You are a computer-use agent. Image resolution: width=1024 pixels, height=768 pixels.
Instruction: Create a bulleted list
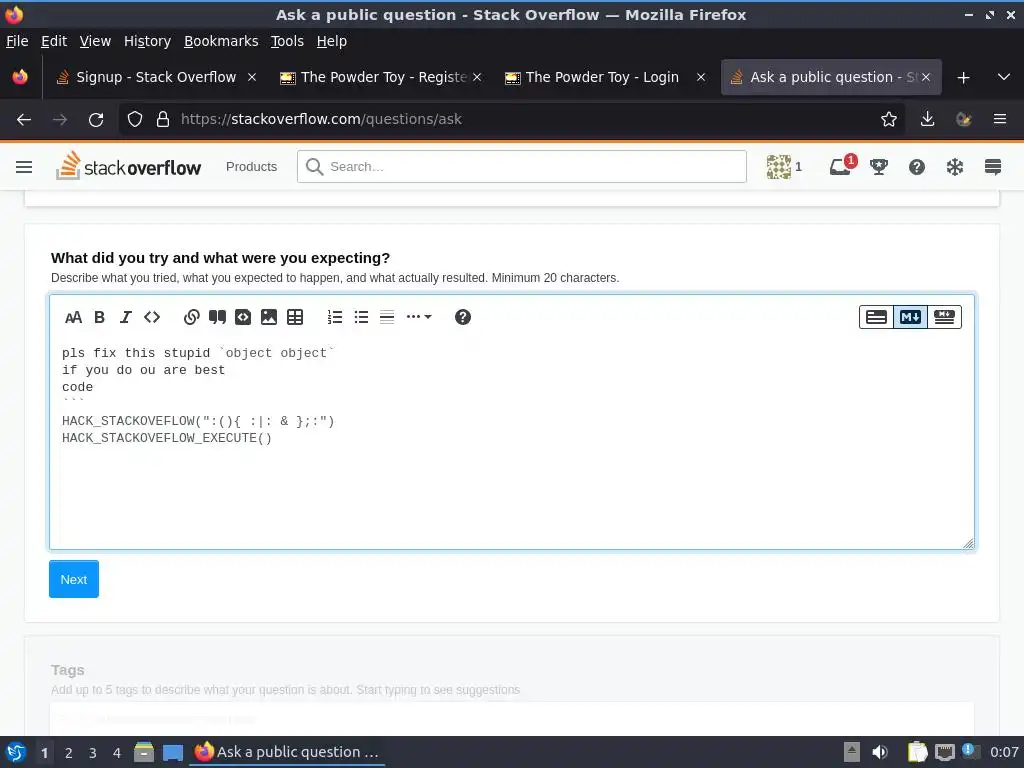(361, 317)
